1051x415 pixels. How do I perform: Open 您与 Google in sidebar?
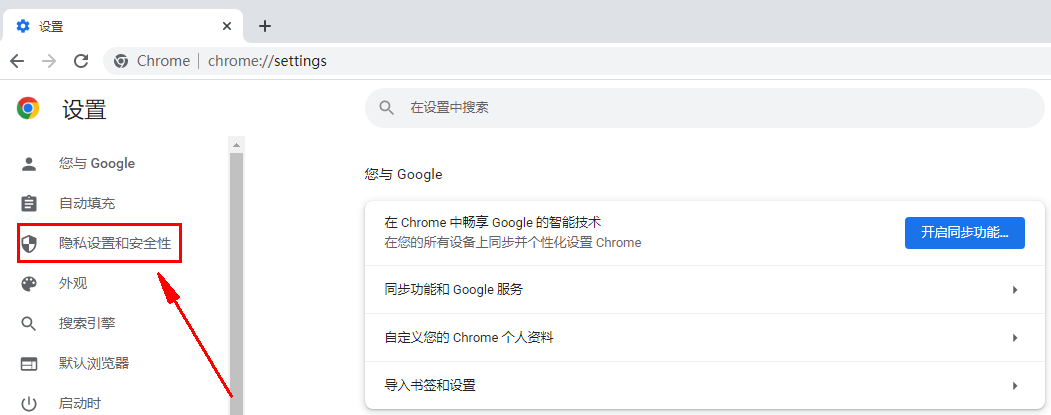97,164
